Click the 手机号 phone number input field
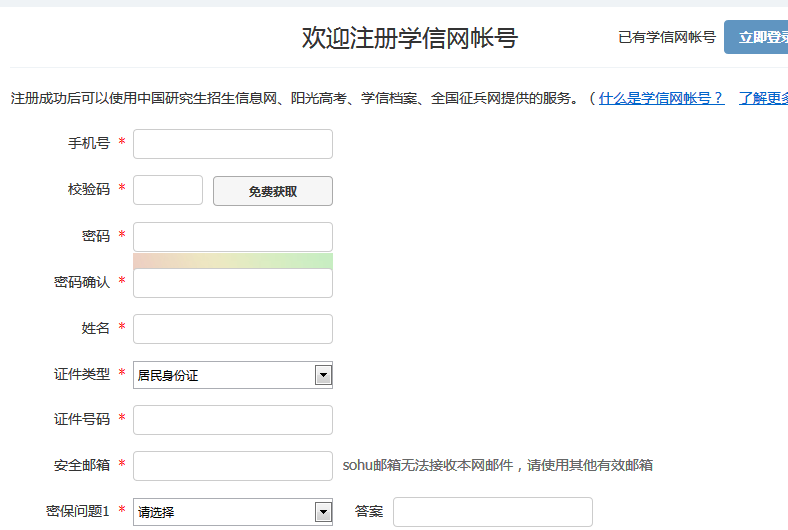The image size is (788, 530). pyautogui.click(x=232, y=144)
